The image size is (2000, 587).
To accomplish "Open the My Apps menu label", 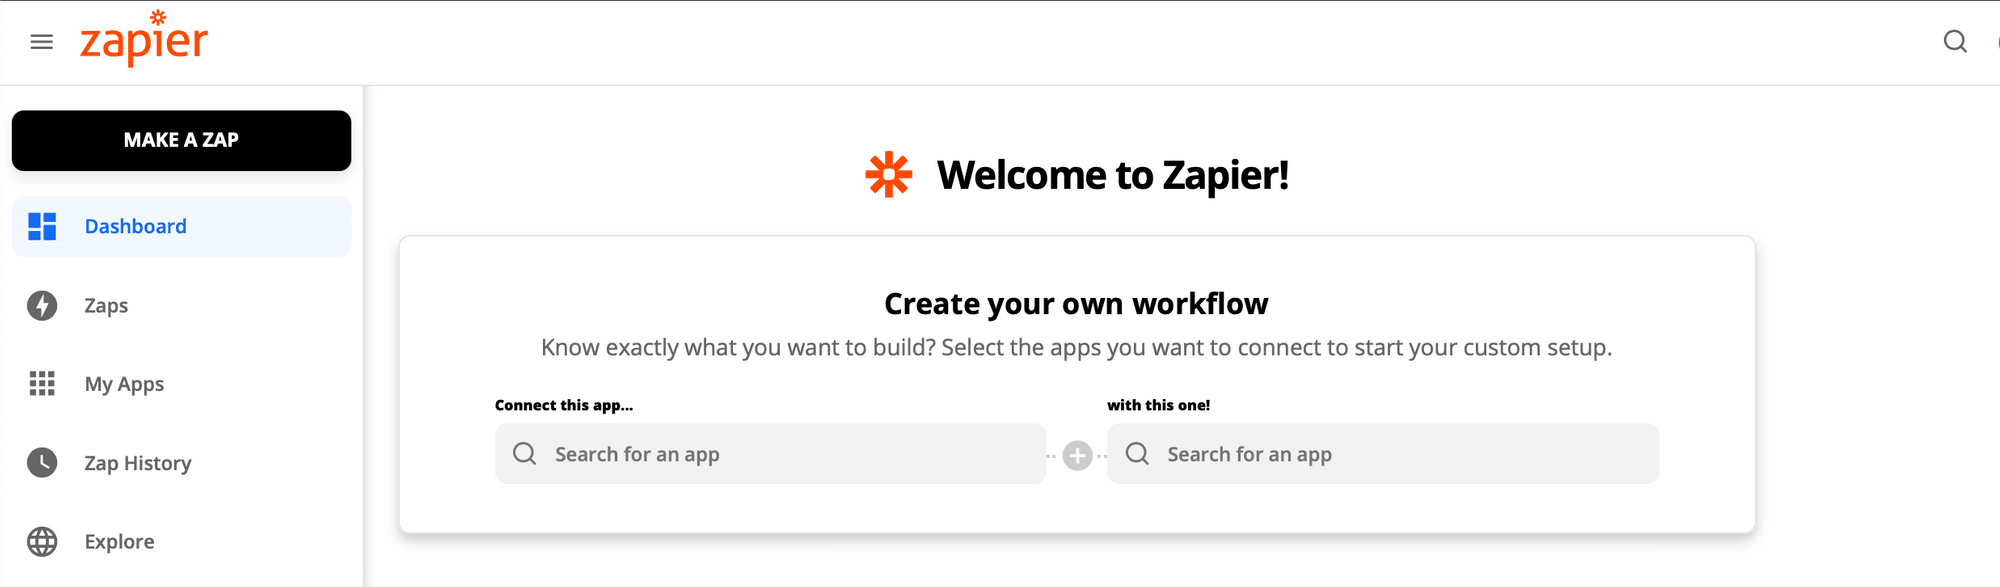I will [x=124, y=384].
